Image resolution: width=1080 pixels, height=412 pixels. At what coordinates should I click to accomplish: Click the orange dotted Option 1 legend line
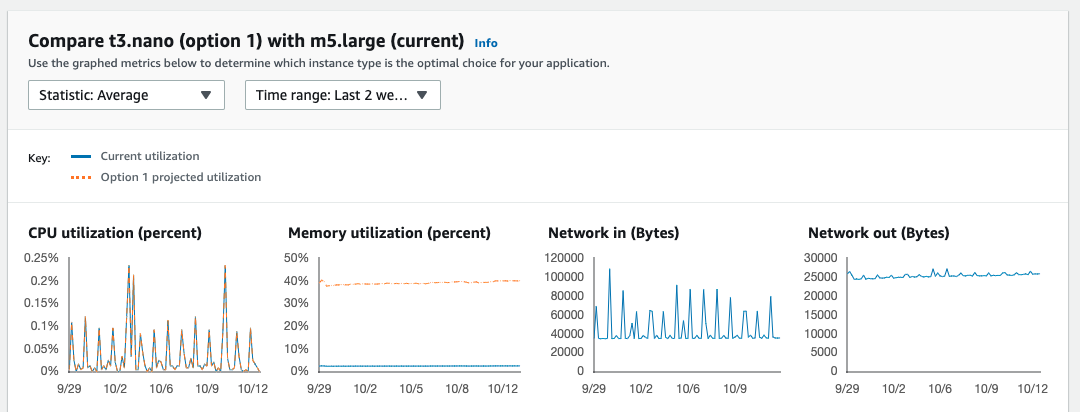[81, 177]
